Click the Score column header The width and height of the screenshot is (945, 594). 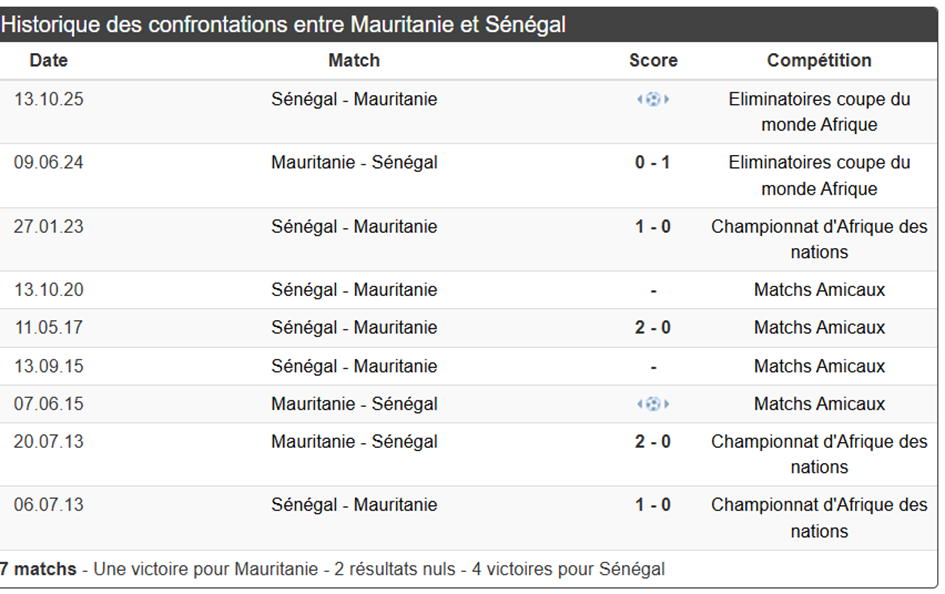tap(653, 60)
